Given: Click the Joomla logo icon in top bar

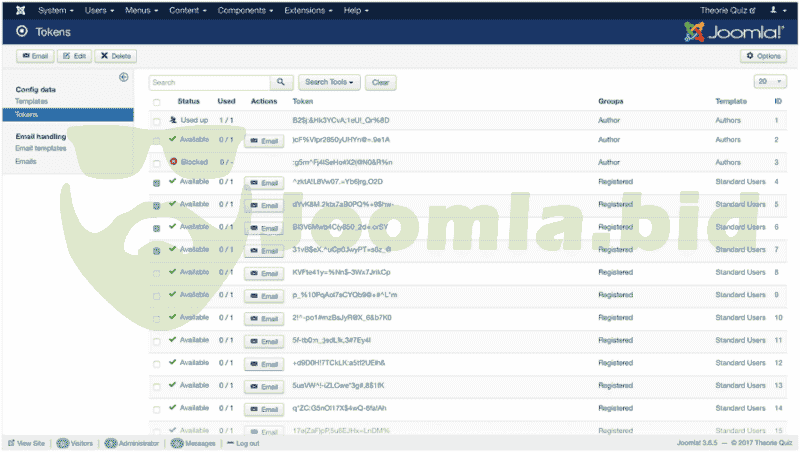Looking at the screenshot, I should (x=21, y=10).
